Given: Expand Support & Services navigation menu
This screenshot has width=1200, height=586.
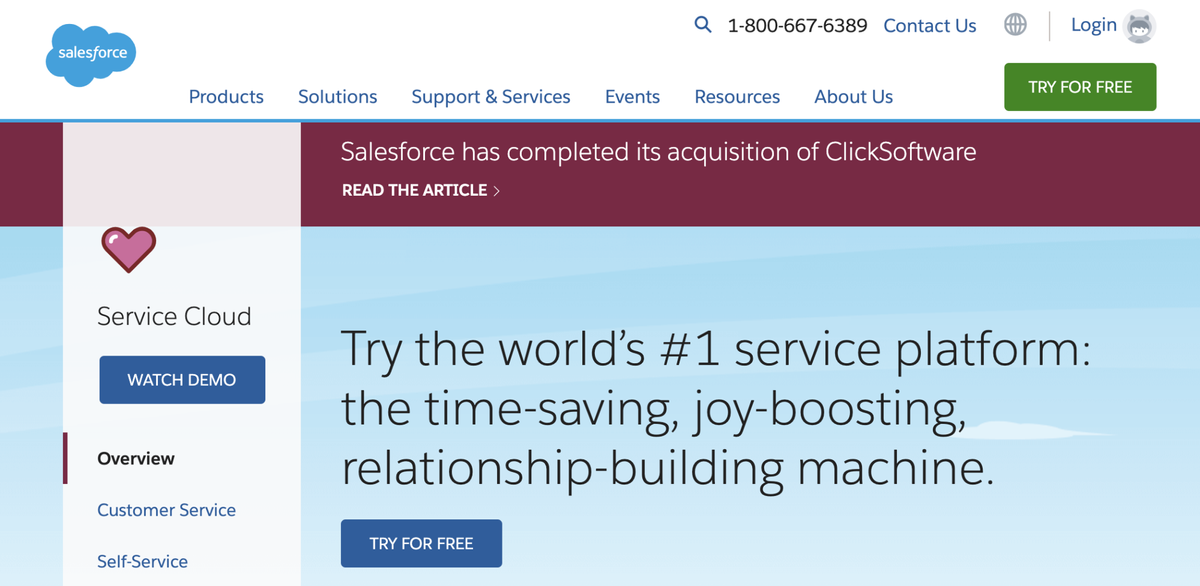Looking at the screenshot, I should click(491, 97).
